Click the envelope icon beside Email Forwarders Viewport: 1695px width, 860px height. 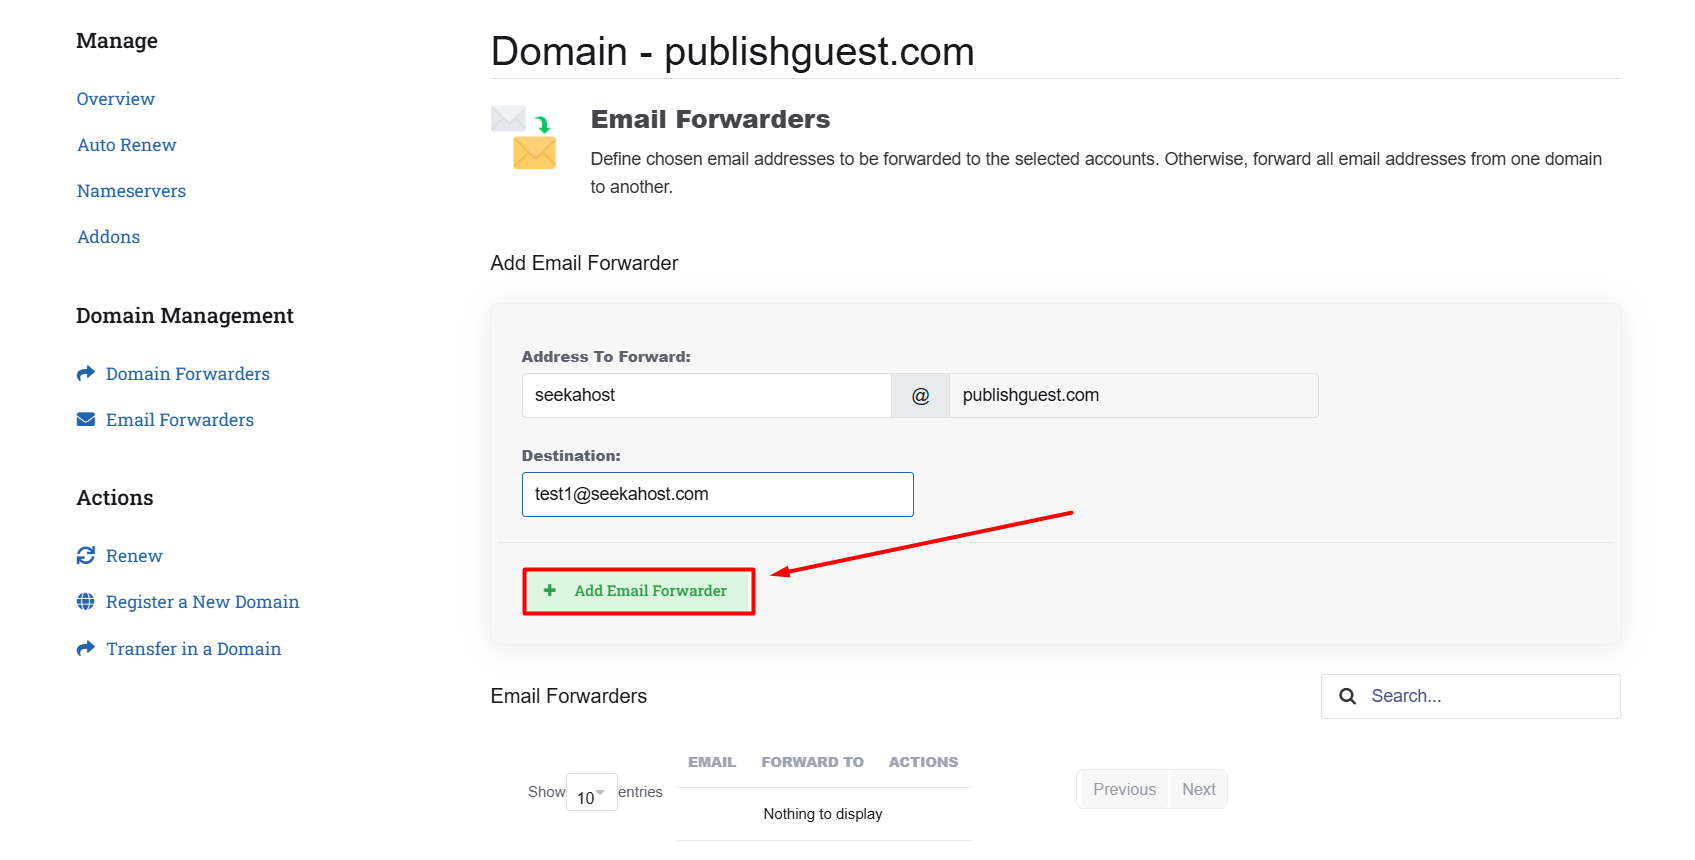pyautogui.click(x=86, y=419)
